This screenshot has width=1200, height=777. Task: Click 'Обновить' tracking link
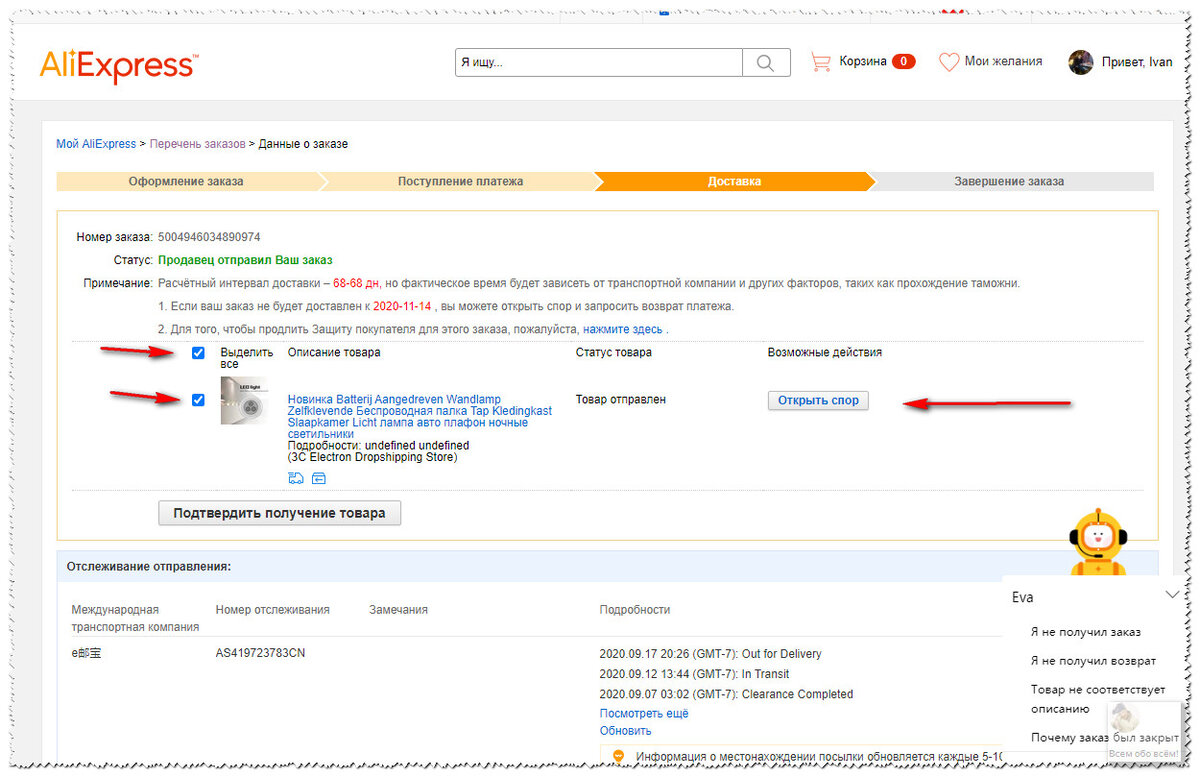click(626, 731)
